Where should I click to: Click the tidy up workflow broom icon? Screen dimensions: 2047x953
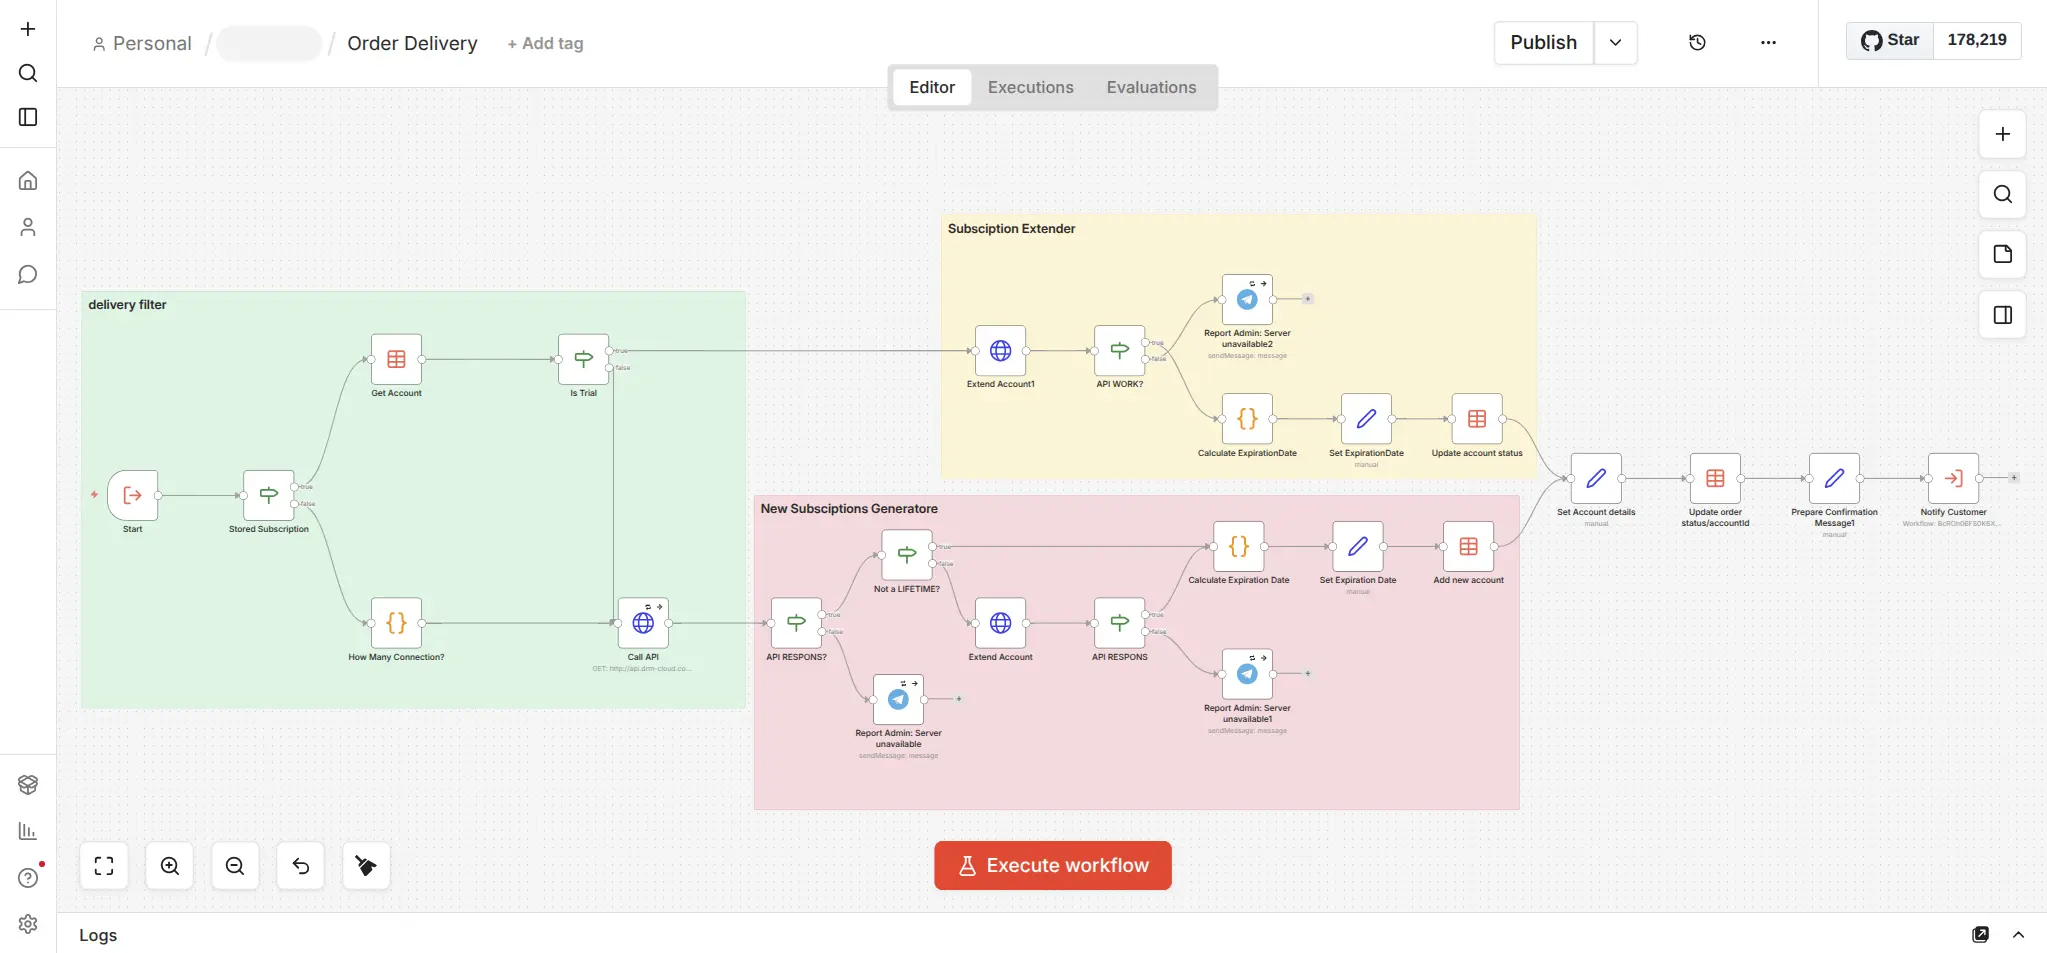tap(366, 866)
